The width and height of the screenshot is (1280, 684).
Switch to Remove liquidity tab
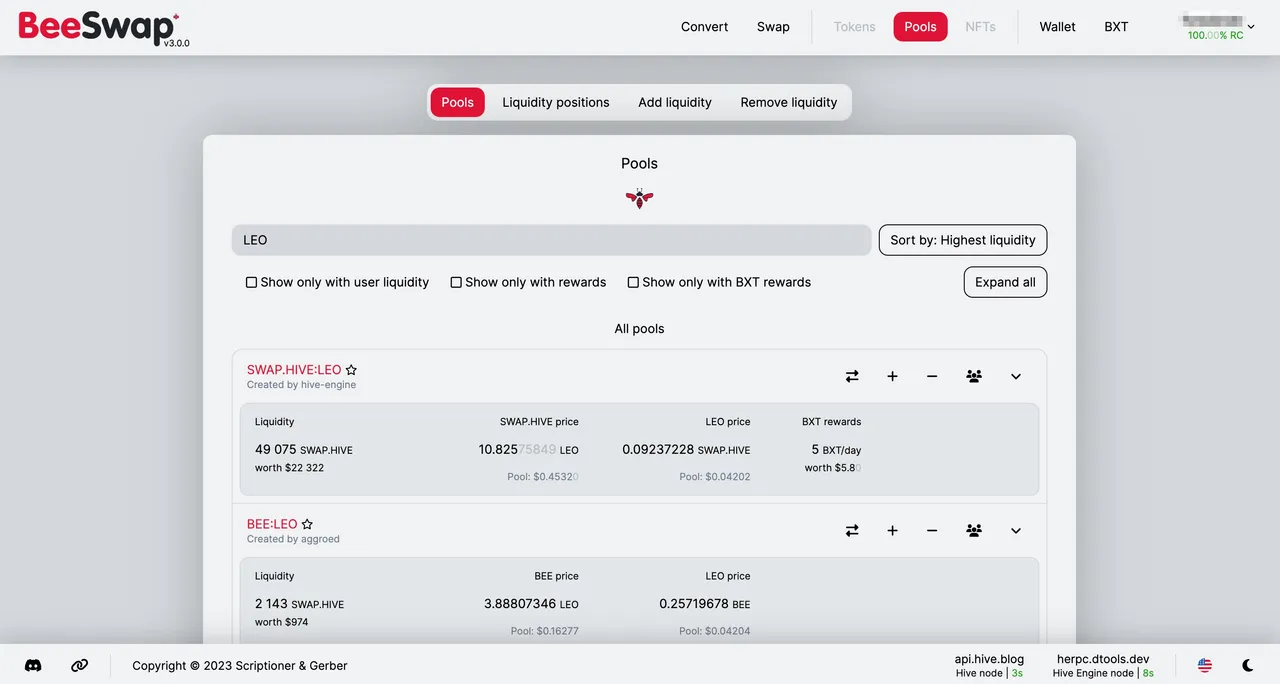tap(789, 102)
